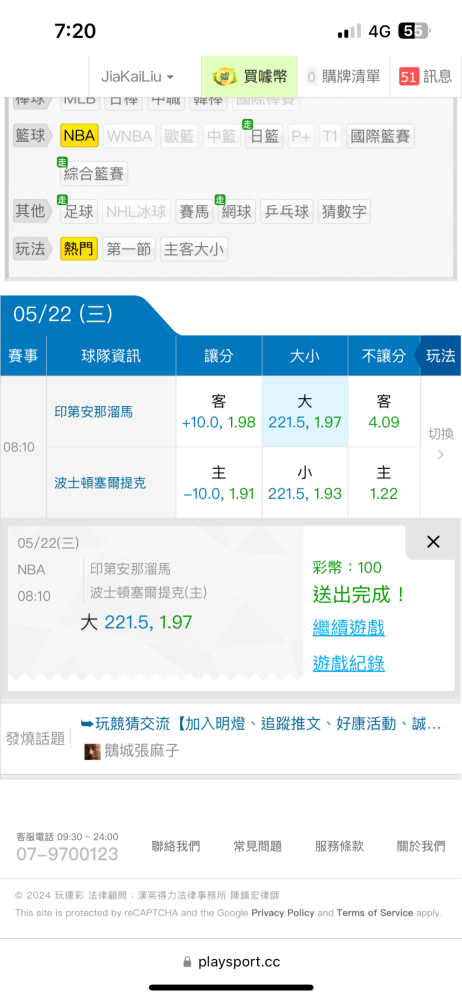The image size is (462, 1000).
Task: Tap the 7:20 clock in status bar
Action: (x=75, y=31)
